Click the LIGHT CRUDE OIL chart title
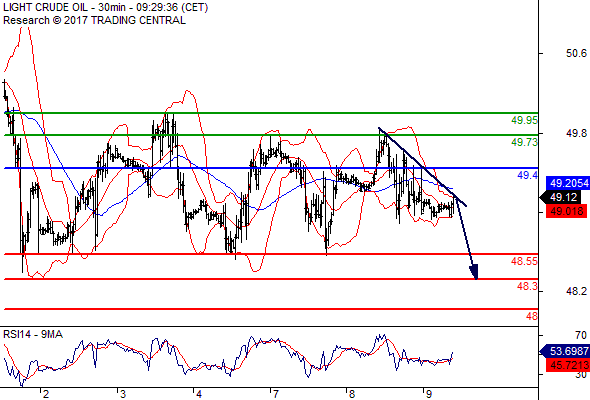The height and width of the screenshot is (400, 590). tap(106, 8)
